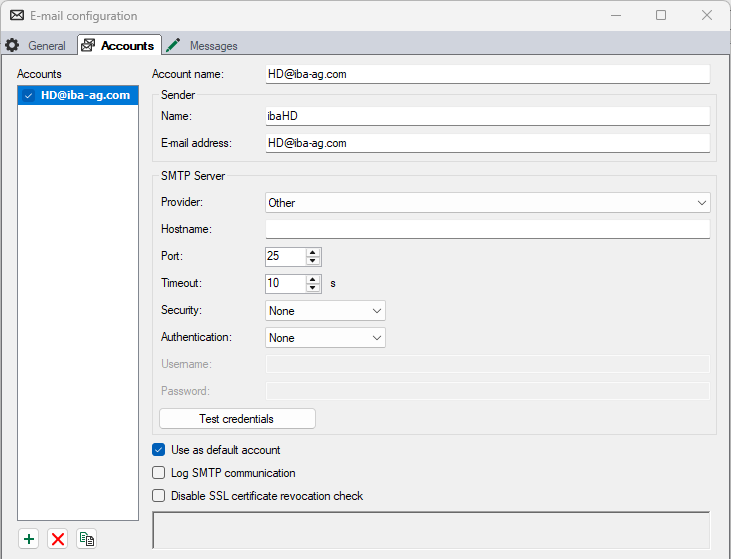The width and height of the screenshot is (731, 559).
Task: Click the Hostname input field
Action: (x=487, y=230)
